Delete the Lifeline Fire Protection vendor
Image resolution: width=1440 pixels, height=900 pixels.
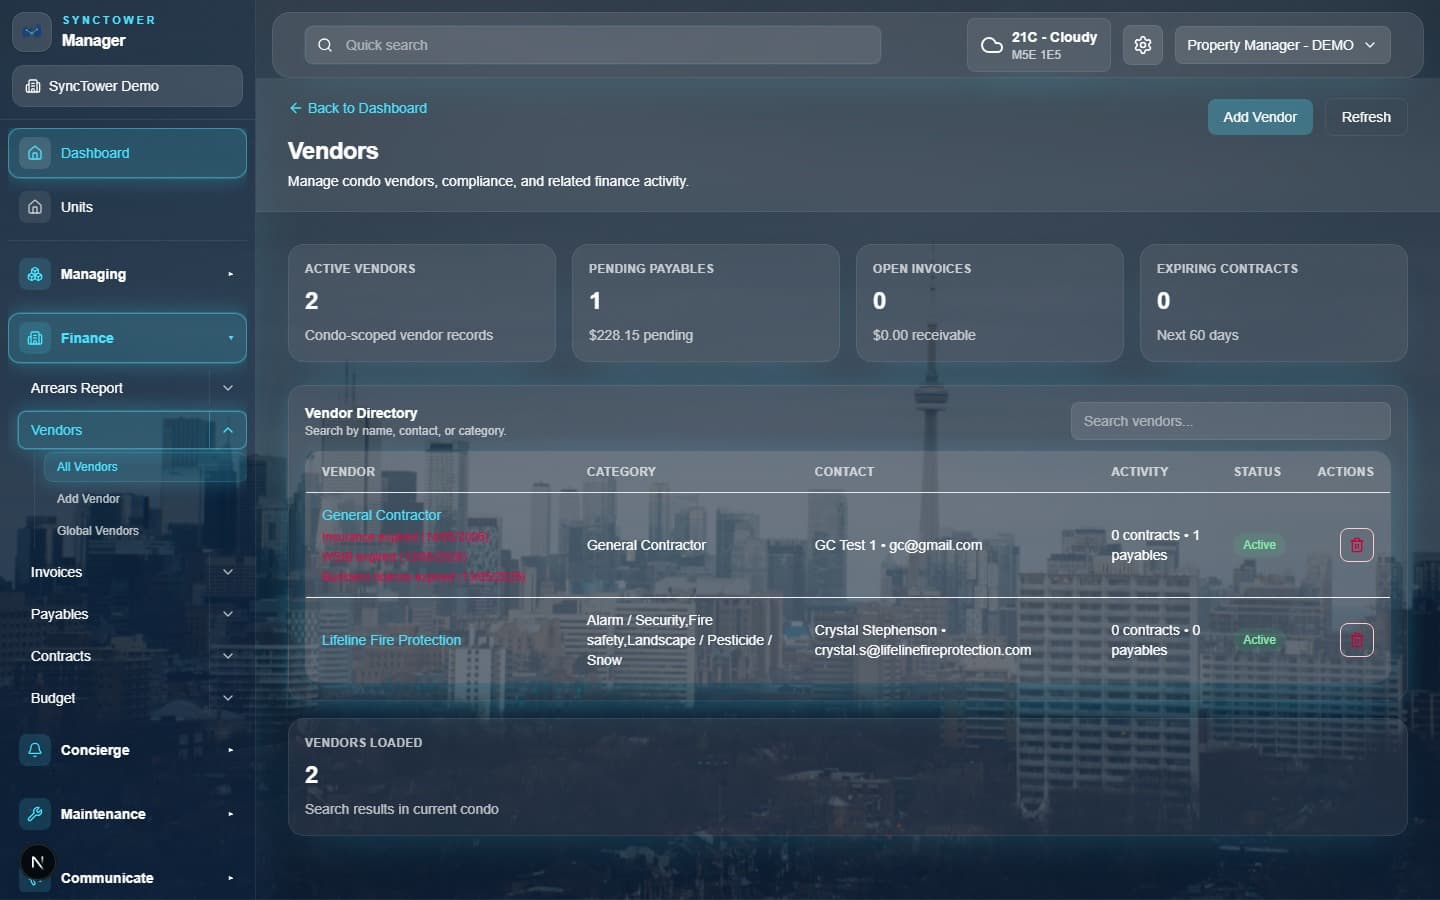[x=1357, y=640]
